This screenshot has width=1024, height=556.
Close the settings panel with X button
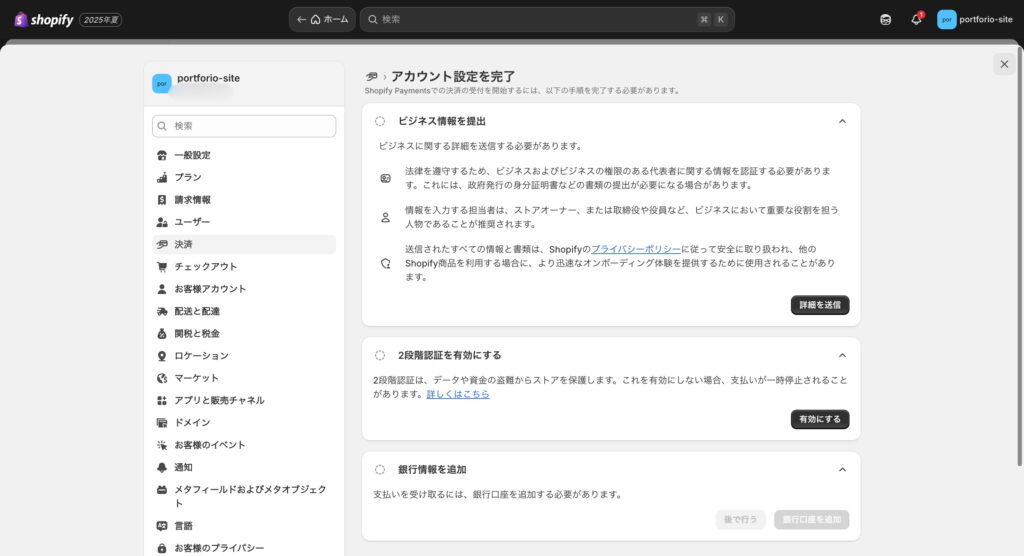(x=1003, y=64)
